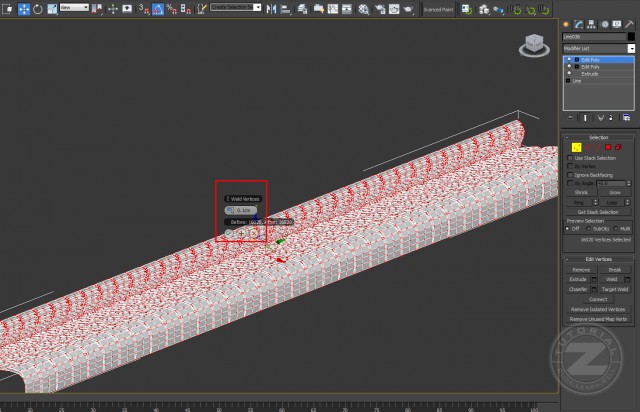
Task: Open the Create Selection Set dropdown
Action: click(236, 7)
